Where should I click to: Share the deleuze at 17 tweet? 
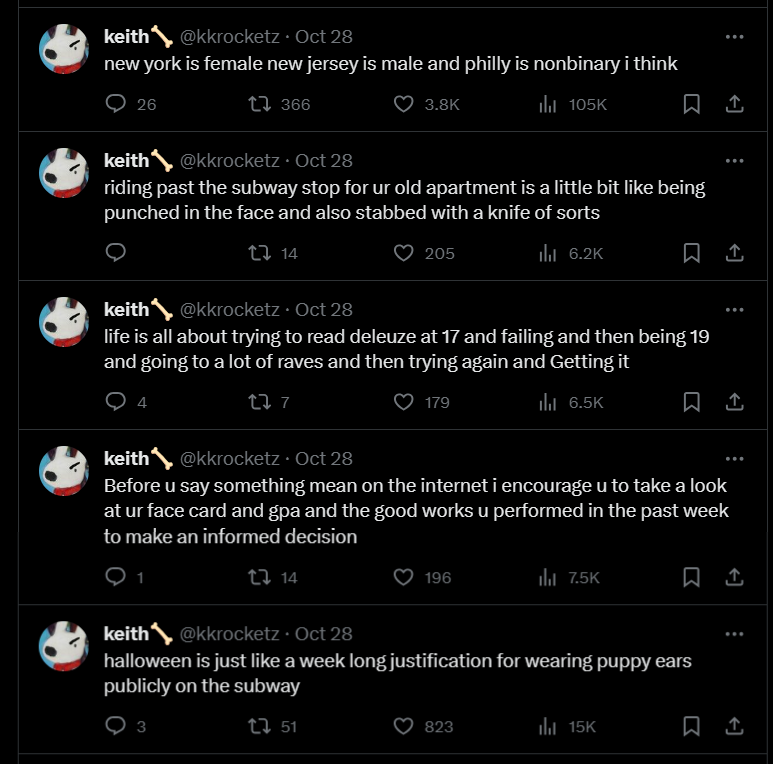coord(734,402)
